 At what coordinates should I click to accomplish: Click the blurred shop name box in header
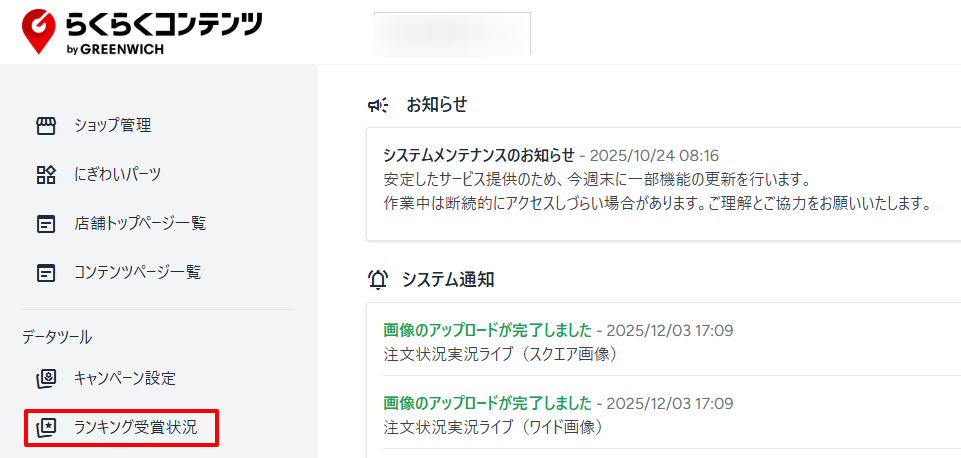[x=452, y=33]
